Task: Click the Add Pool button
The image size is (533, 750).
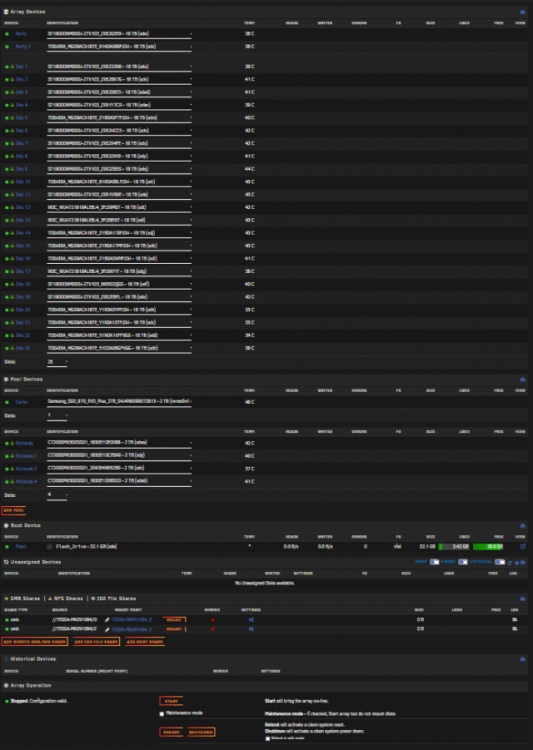Action: (x=13, y=511)
